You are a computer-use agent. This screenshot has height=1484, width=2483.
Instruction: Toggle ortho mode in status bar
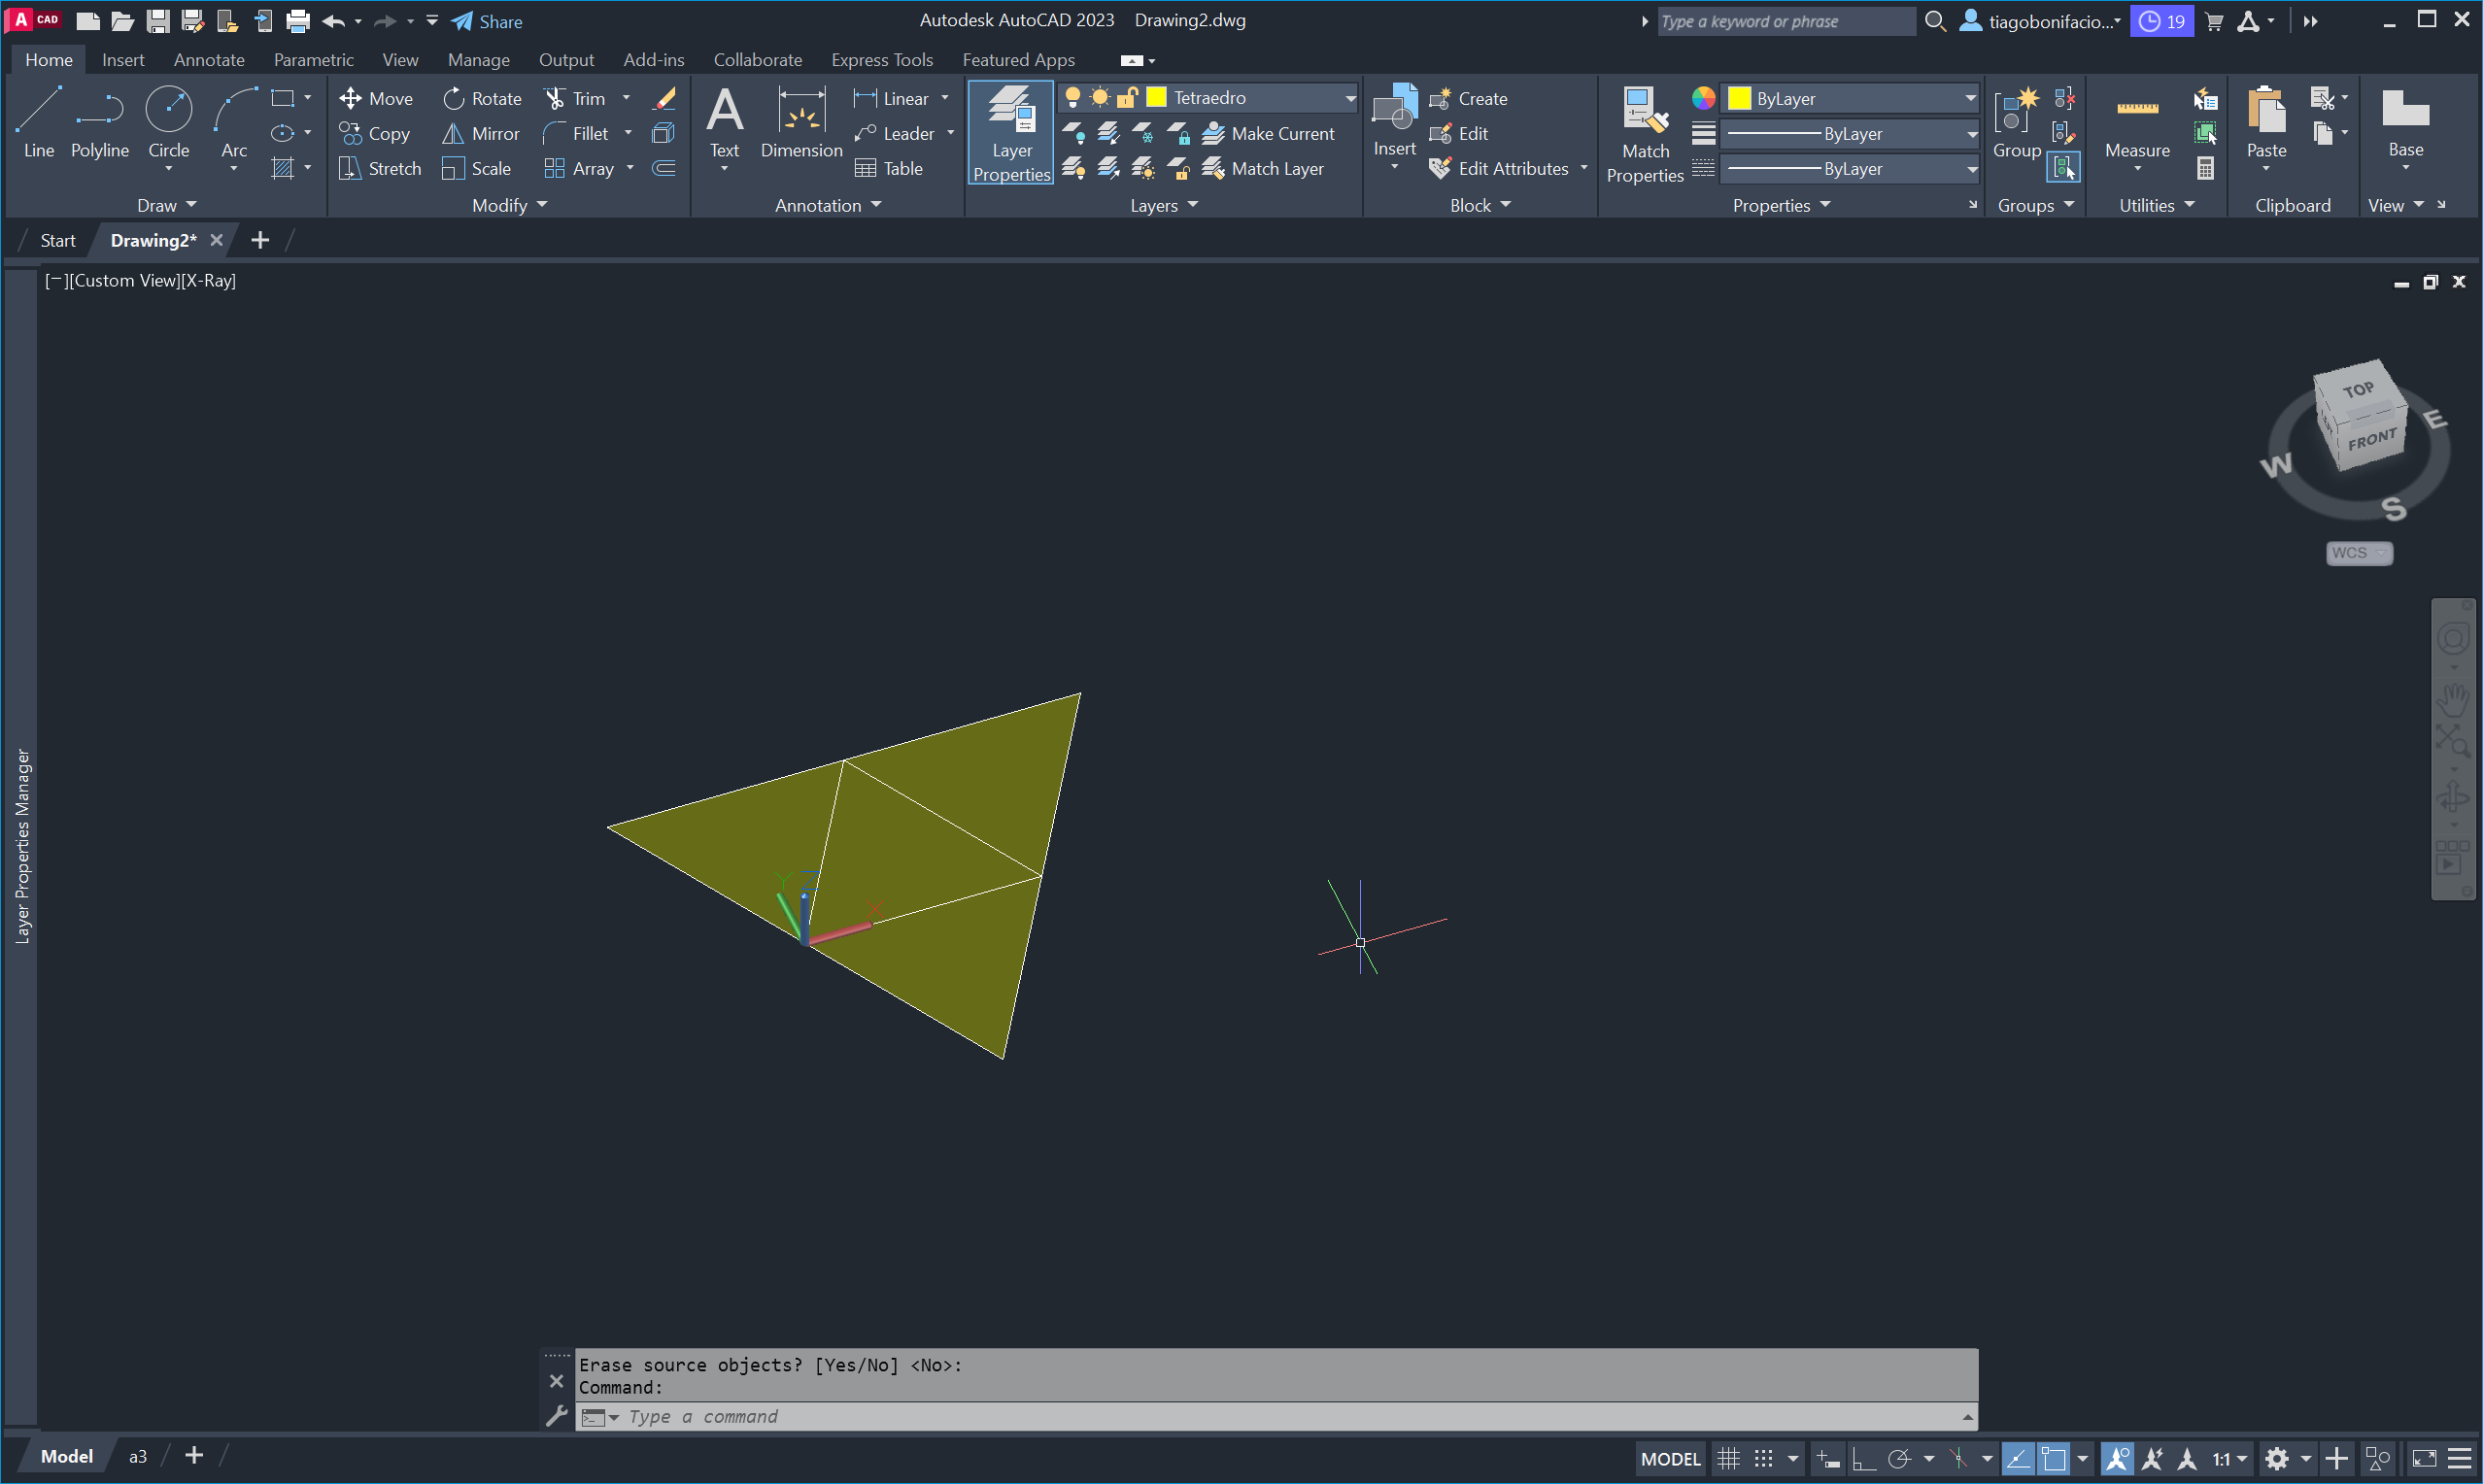(x=1863, y=1458)
